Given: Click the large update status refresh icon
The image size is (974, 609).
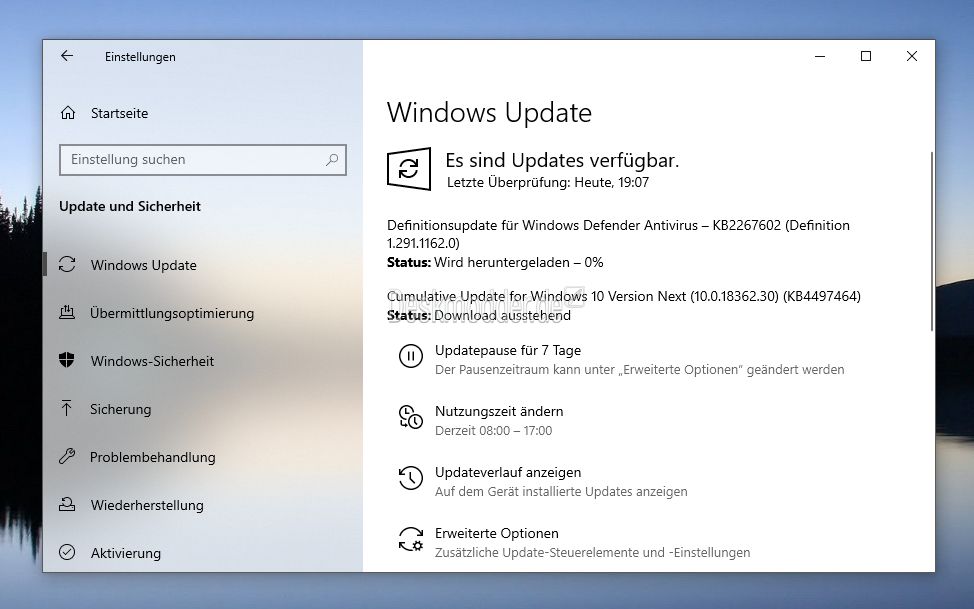Looking at the screenshot, I should coord(409,169).
